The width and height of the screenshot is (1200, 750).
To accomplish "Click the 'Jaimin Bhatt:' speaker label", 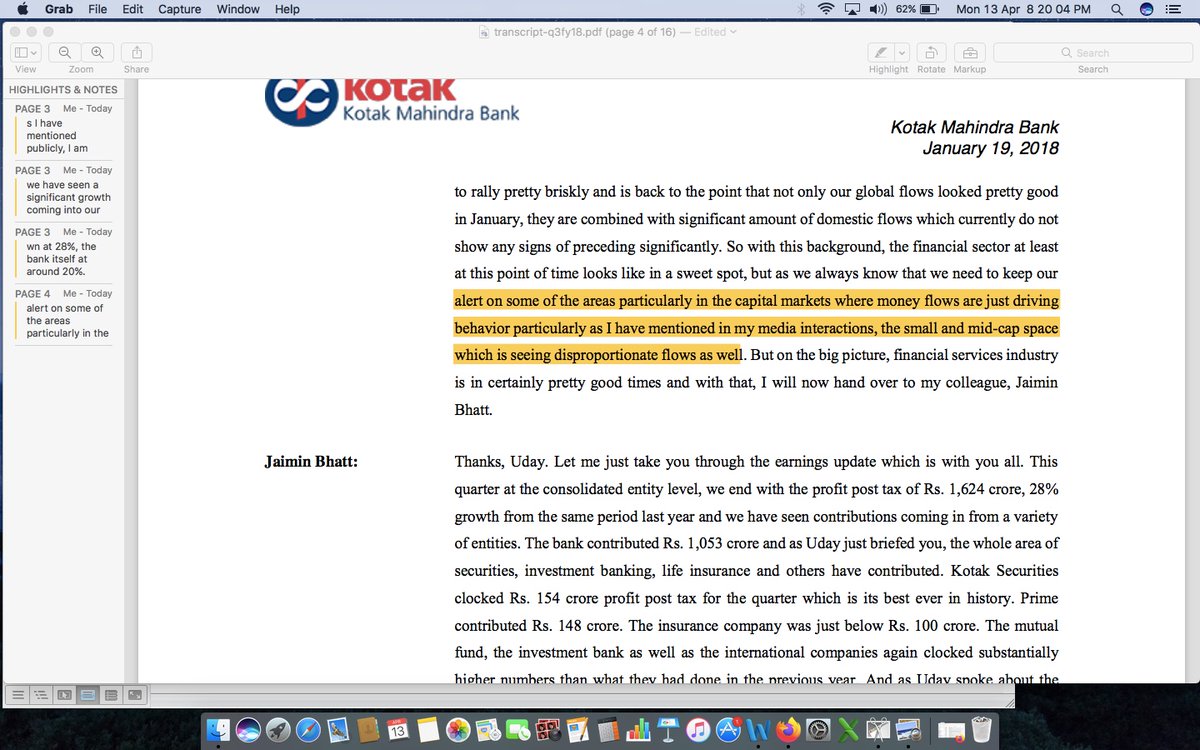I will 311,462.
